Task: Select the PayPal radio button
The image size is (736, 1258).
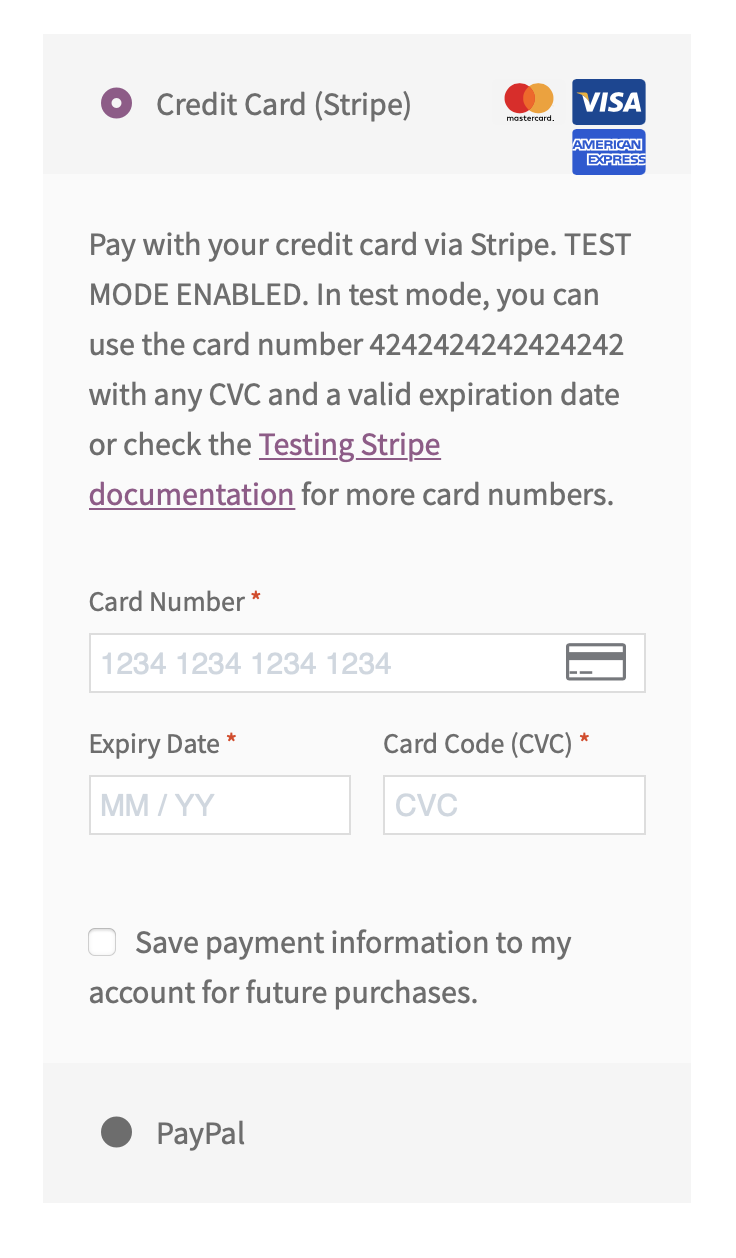Action: coord(117,1133)
